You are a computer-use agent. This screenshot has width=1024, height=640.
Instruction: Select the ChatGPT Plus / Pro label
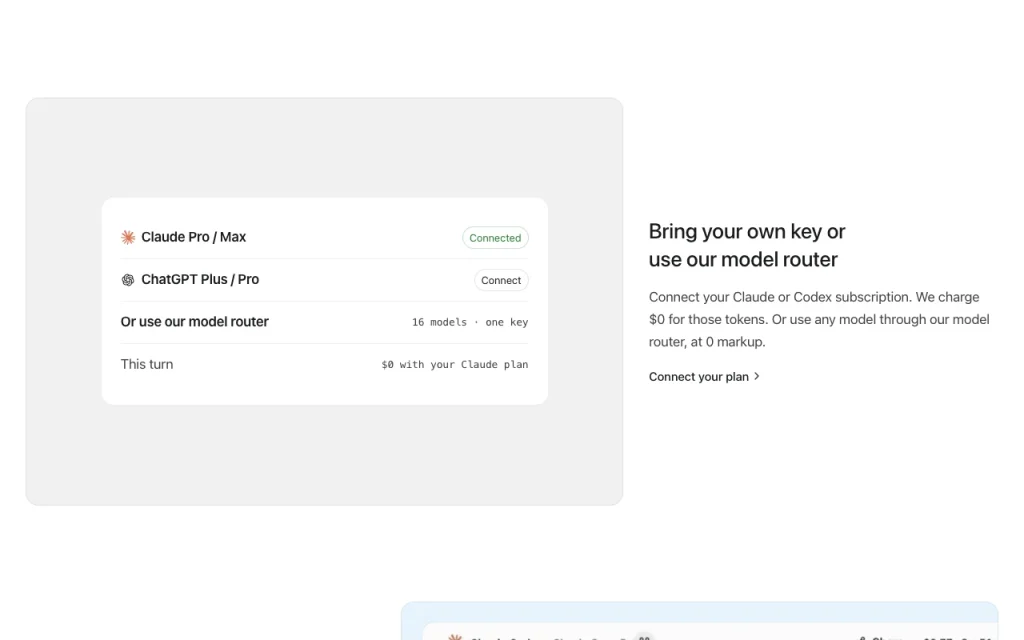200,280
